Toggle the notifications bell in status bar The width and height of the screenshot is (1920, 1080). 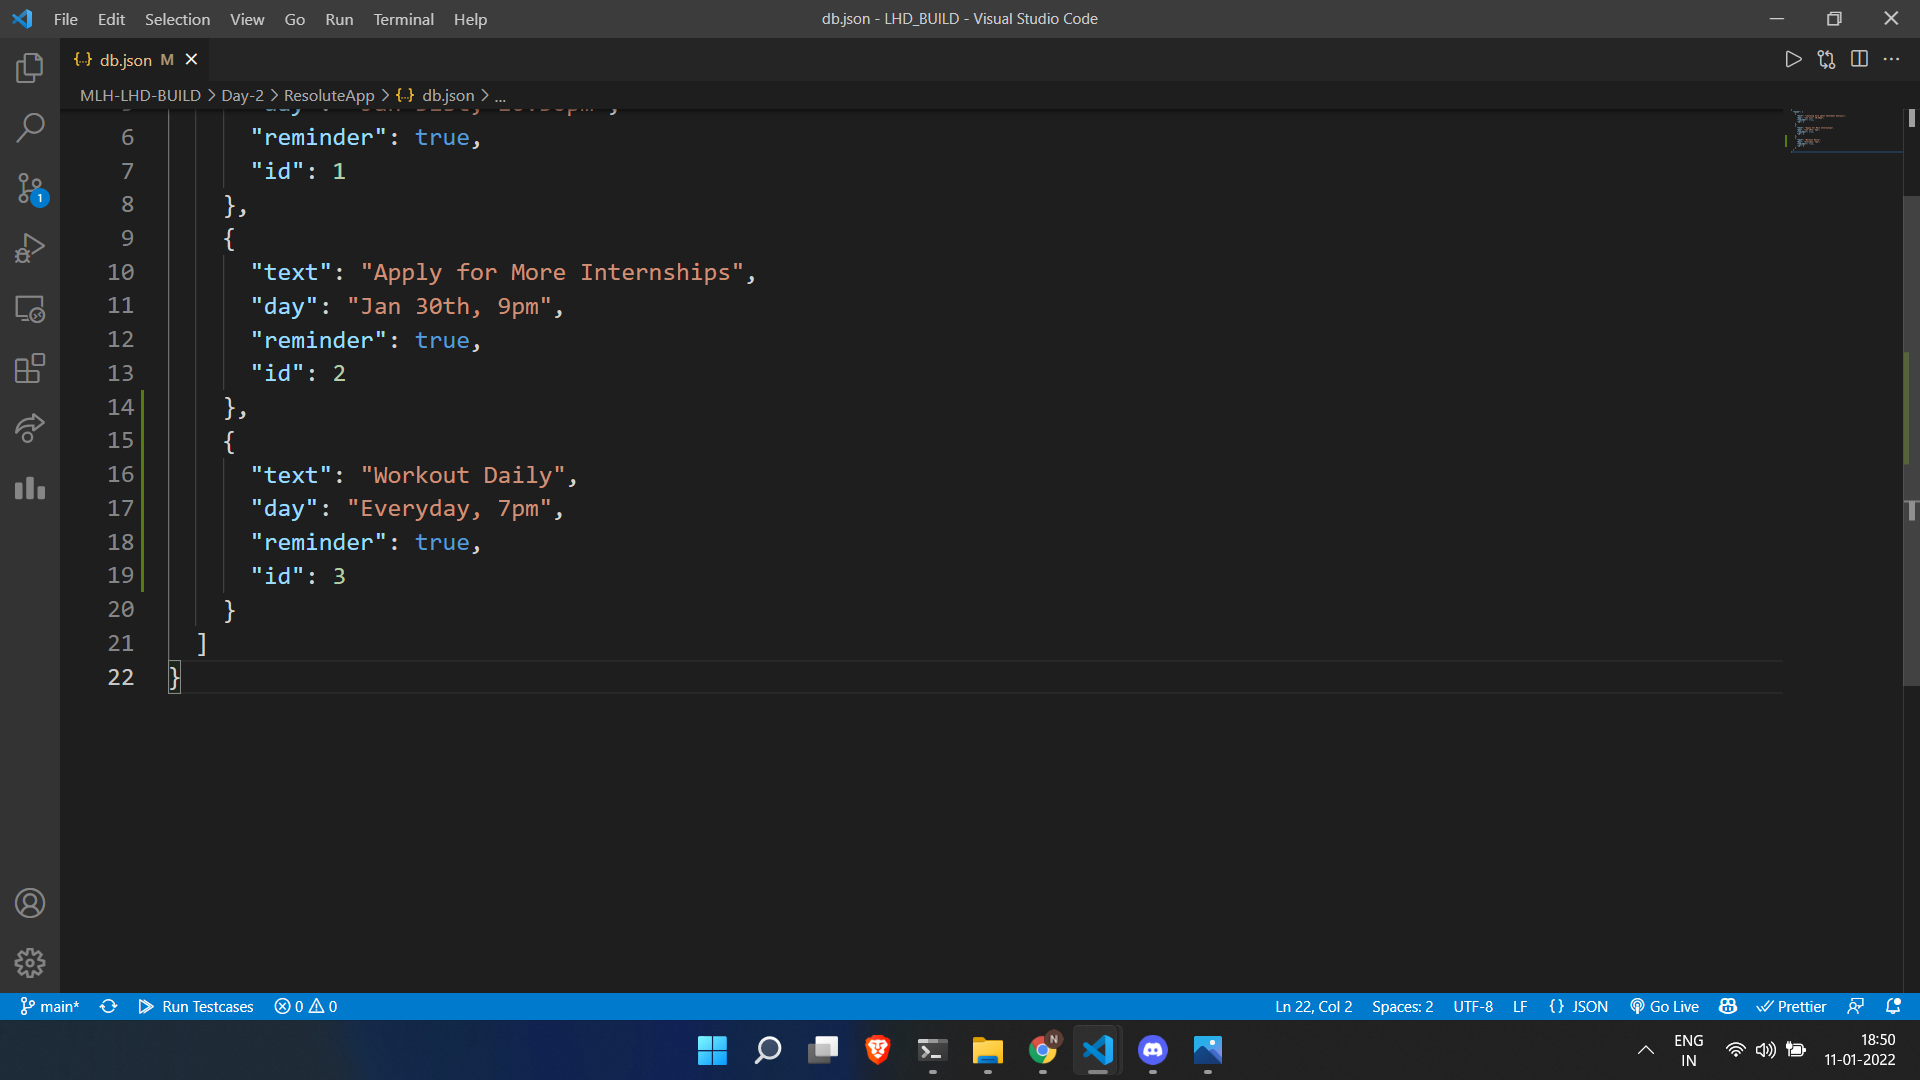(x=1893, y=1007)
